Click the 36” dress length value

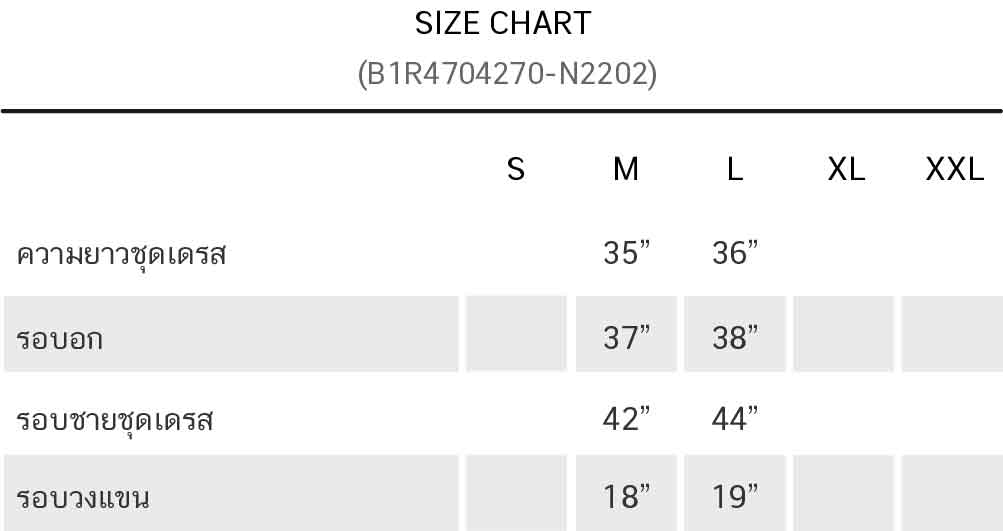[x=735, y=254]
